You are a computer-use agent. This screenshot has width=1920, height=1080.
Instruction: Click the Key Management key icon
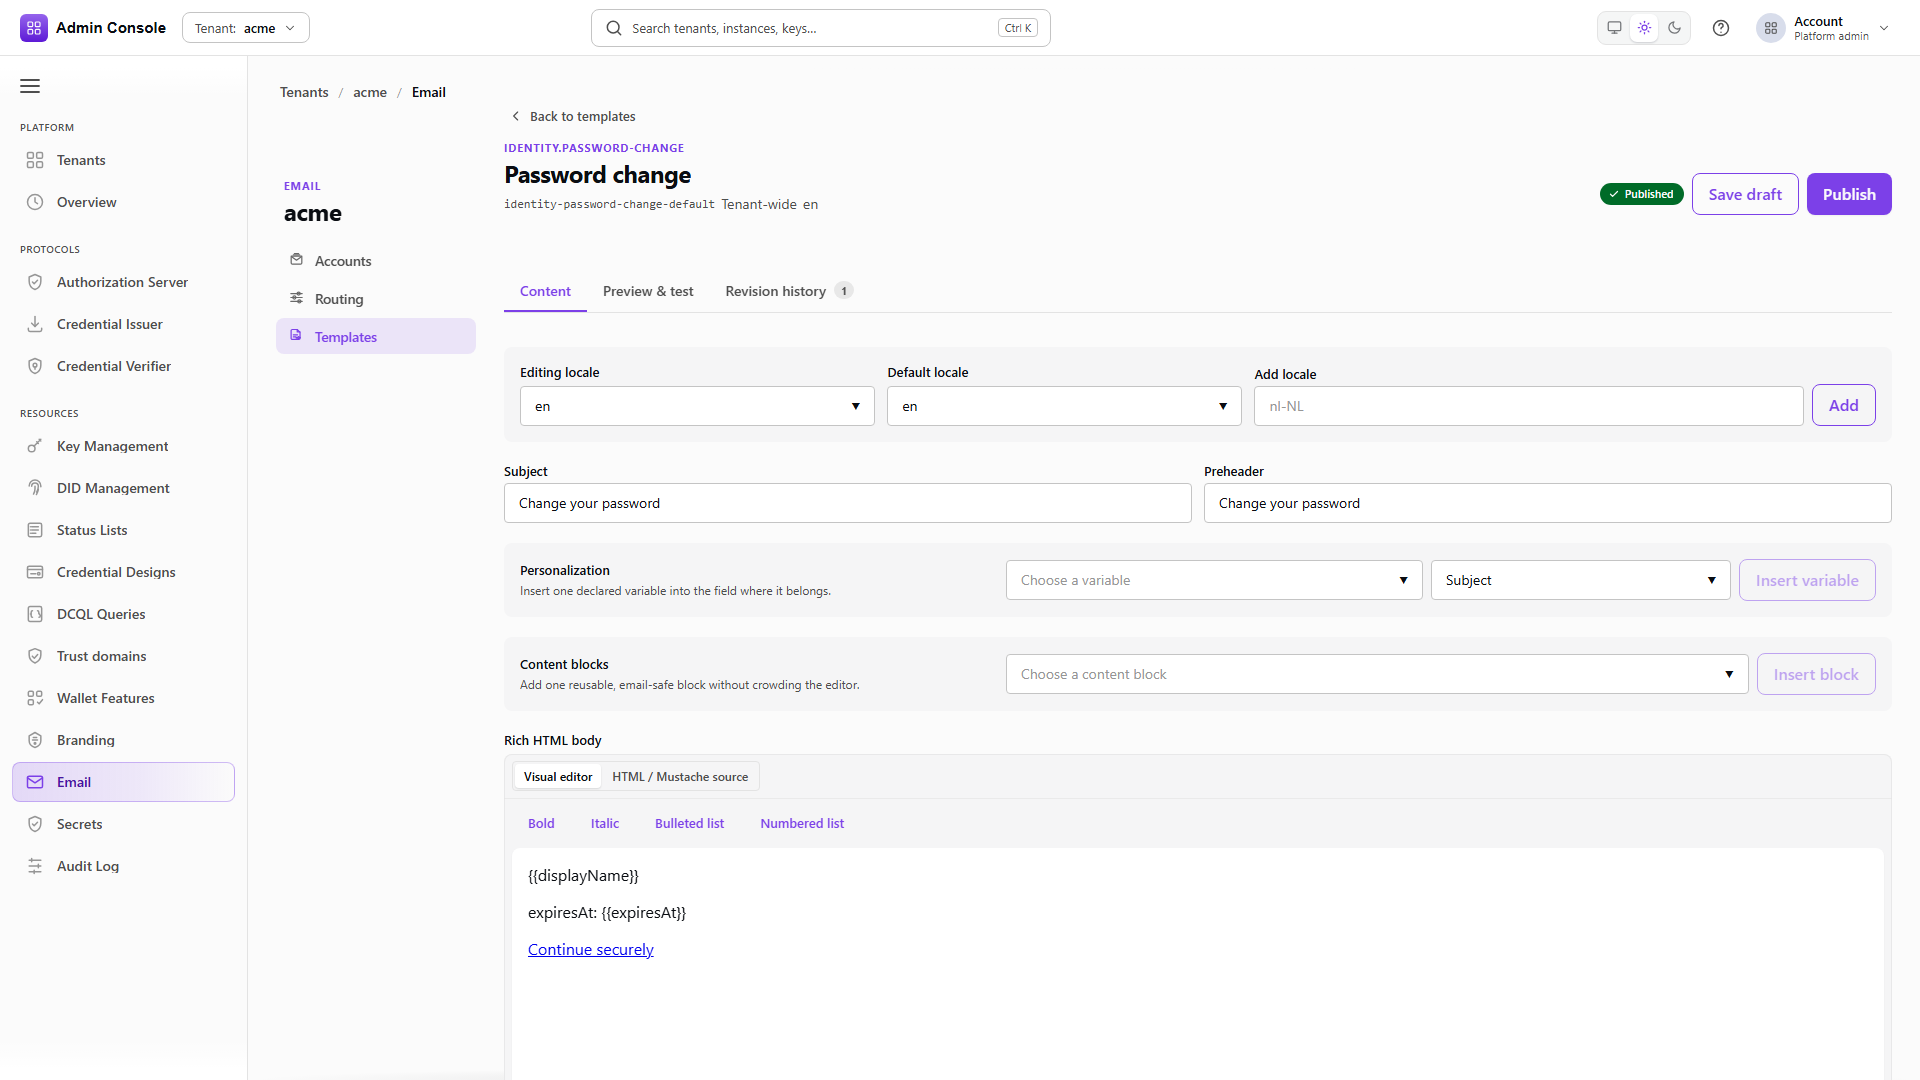click(35, 446)
